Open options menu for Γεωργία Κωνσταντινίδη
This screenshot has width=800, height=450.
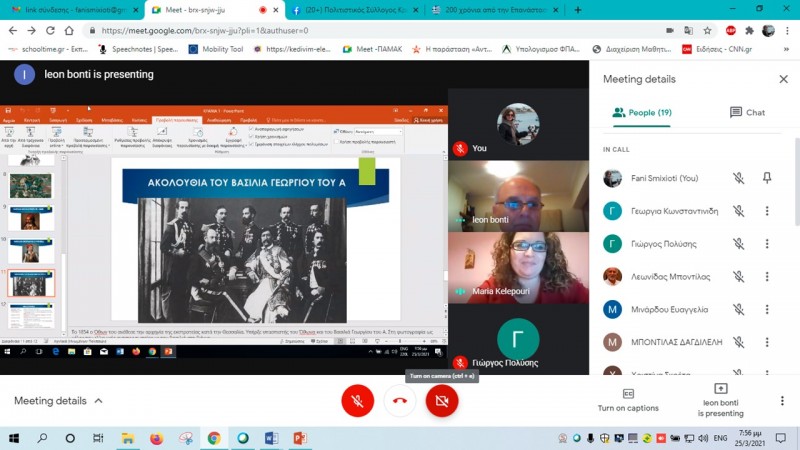click(x=767, y=211)
